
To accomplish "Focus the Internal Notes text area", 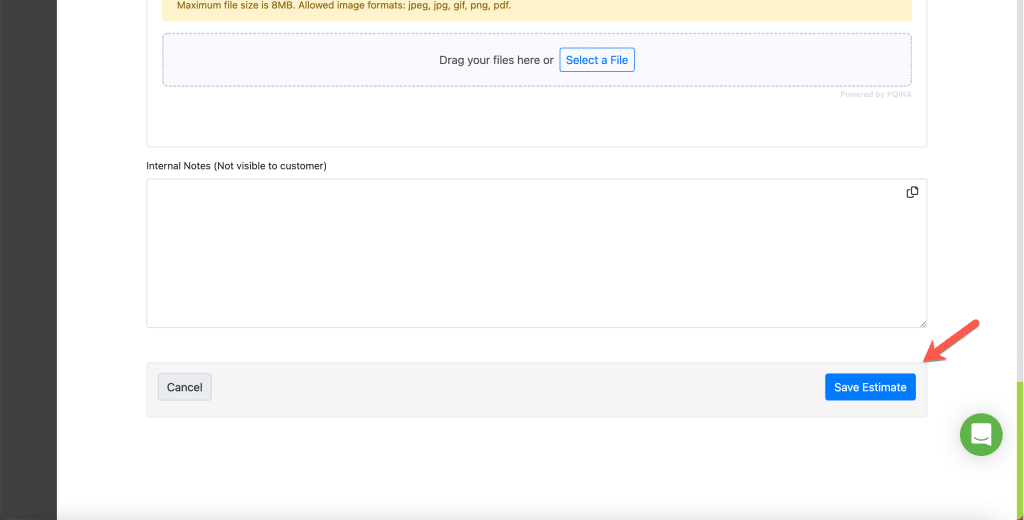I will point(536,253).
